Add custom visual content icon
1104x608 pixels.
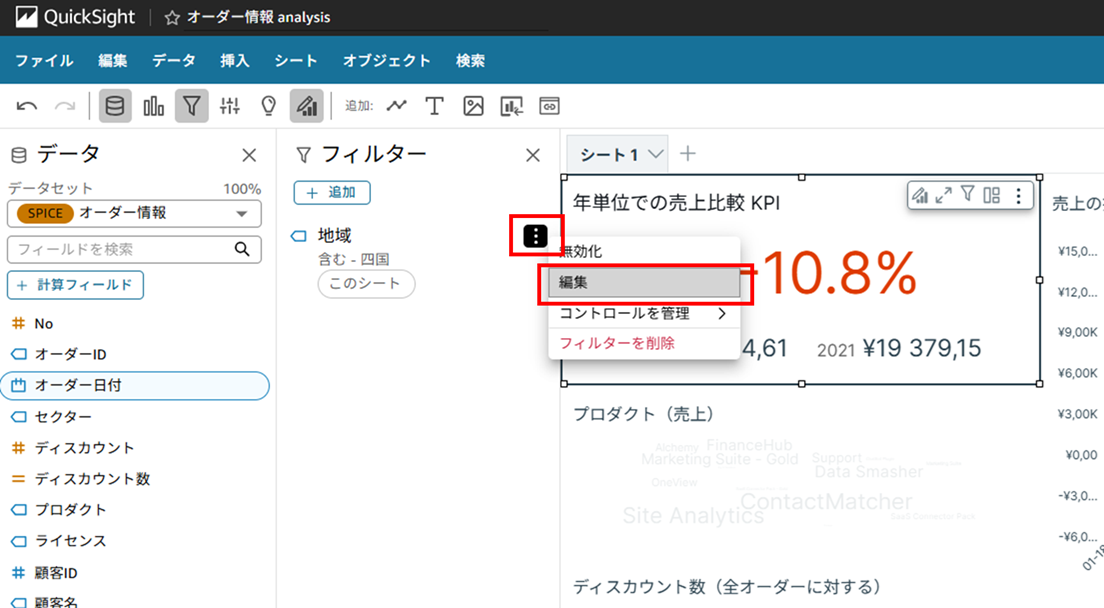point(511,106)
